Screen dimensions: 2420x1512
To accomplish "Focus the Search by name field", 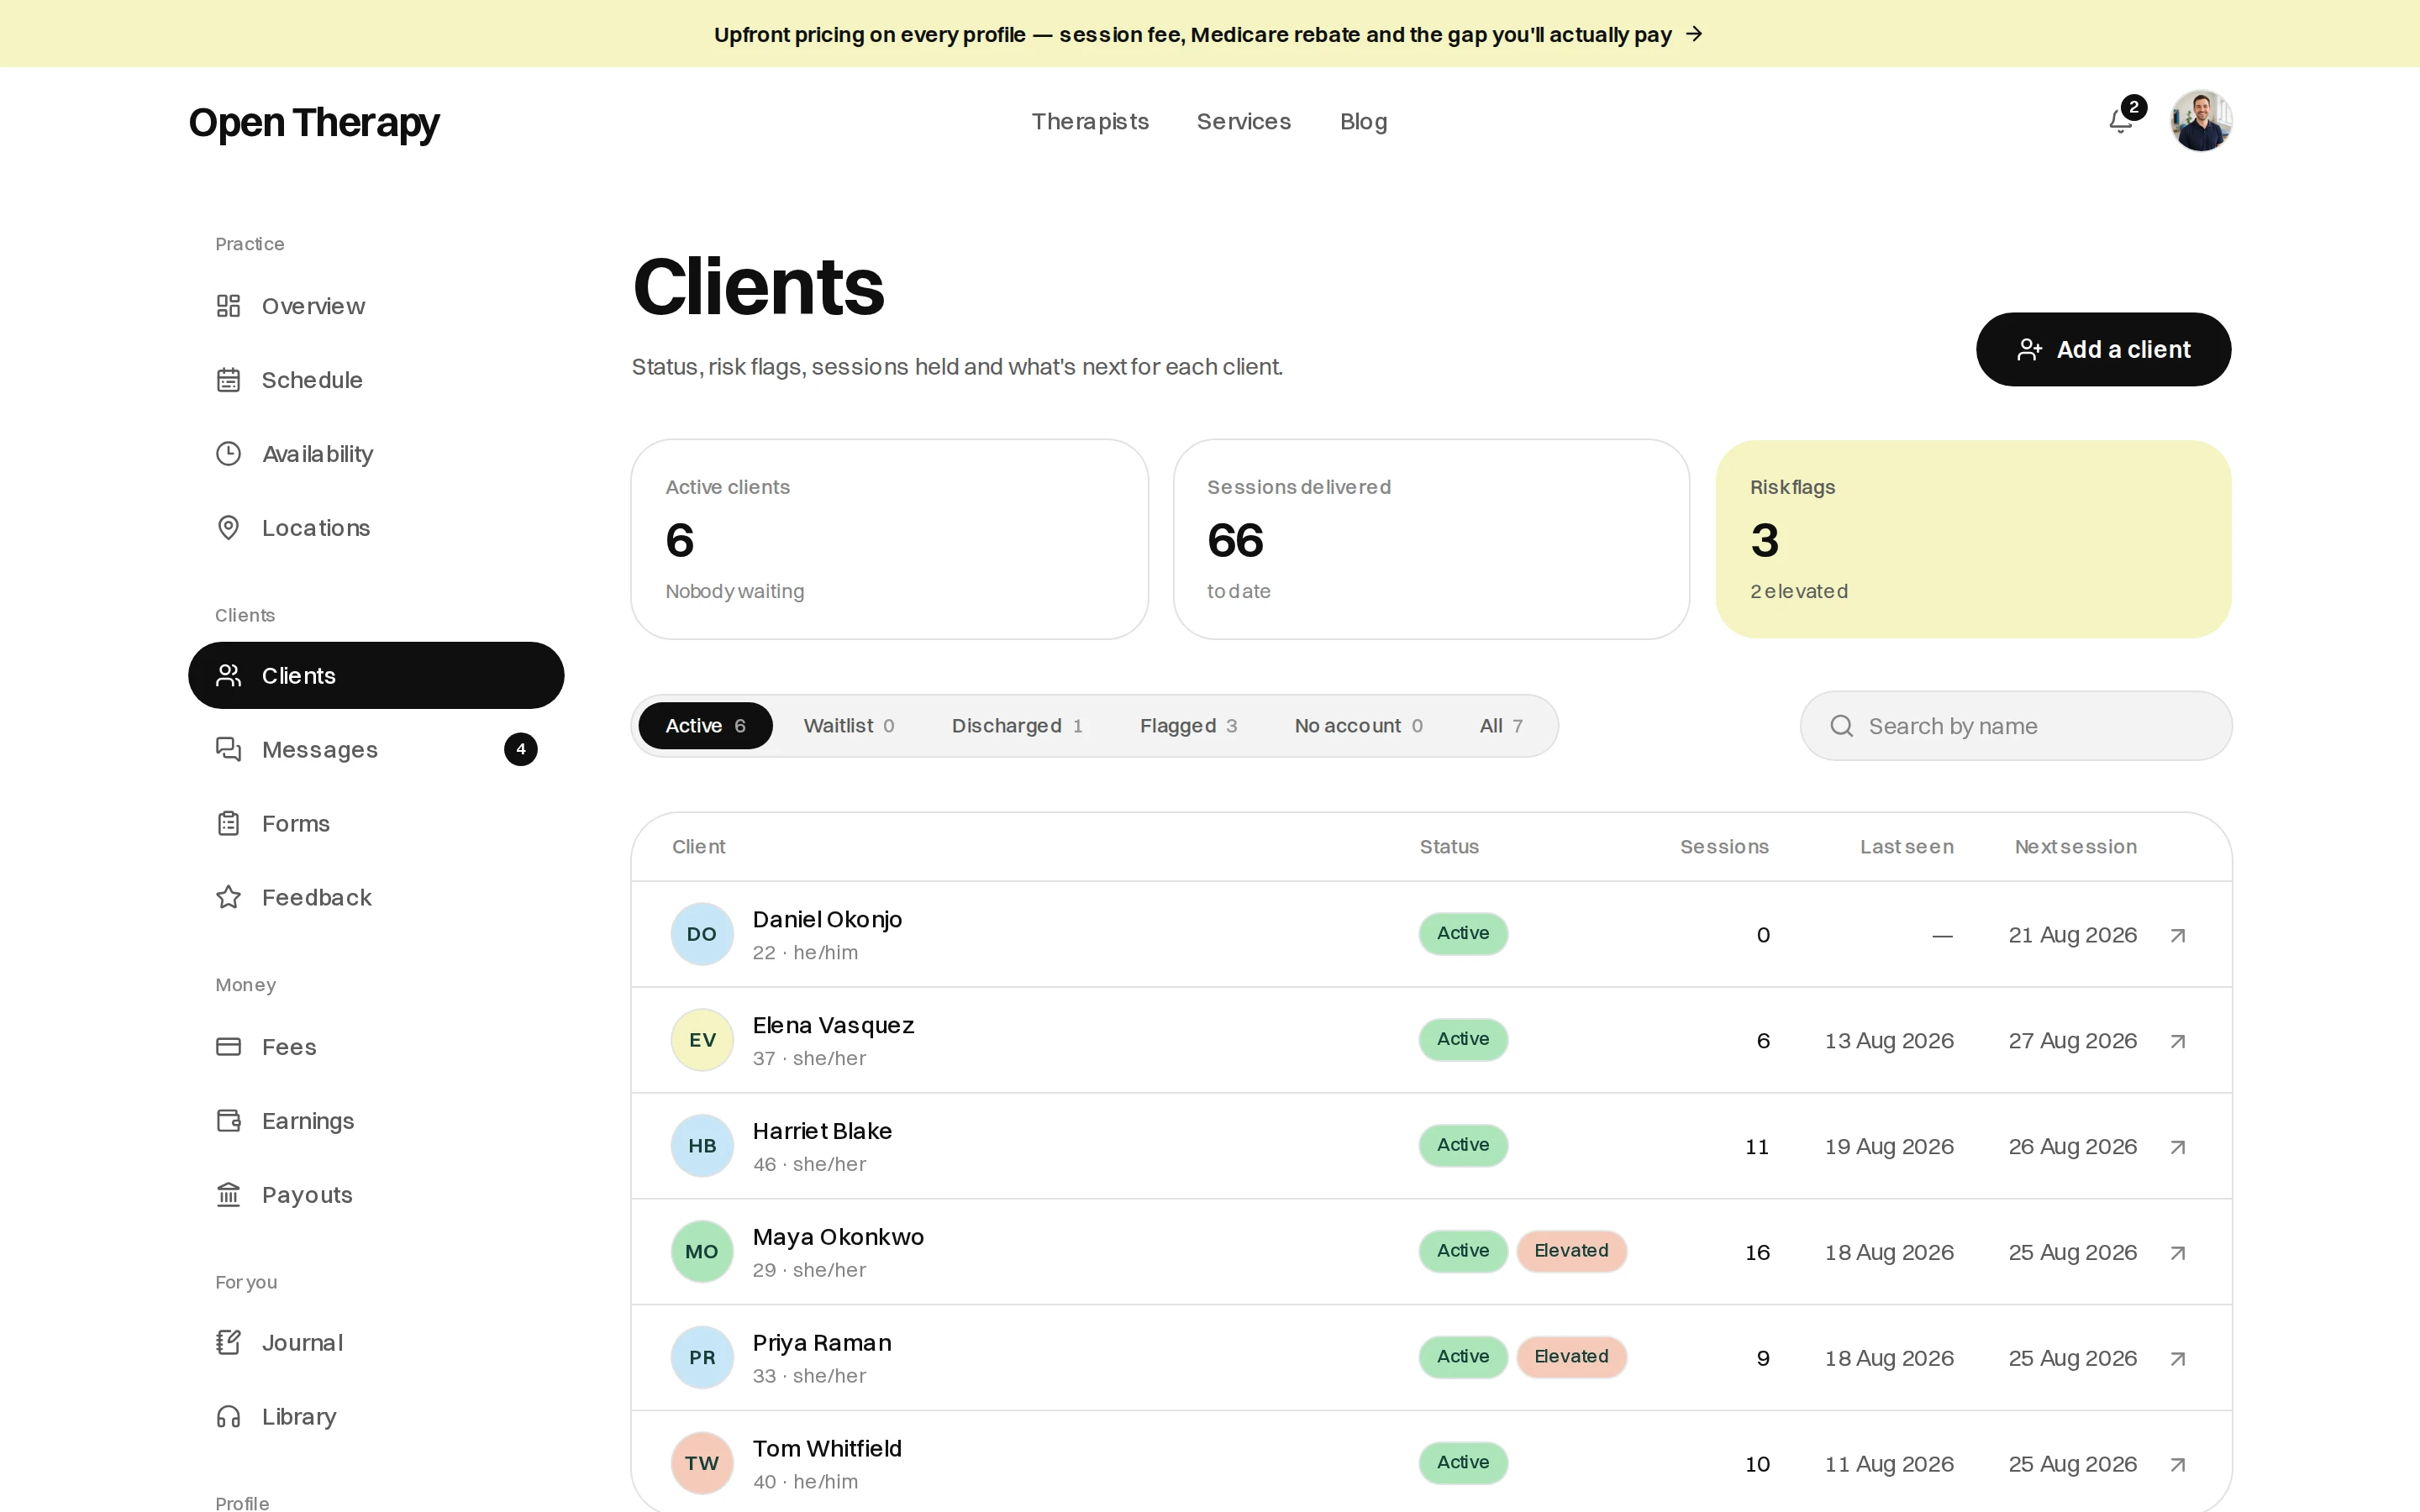I will coord(2016,726).
